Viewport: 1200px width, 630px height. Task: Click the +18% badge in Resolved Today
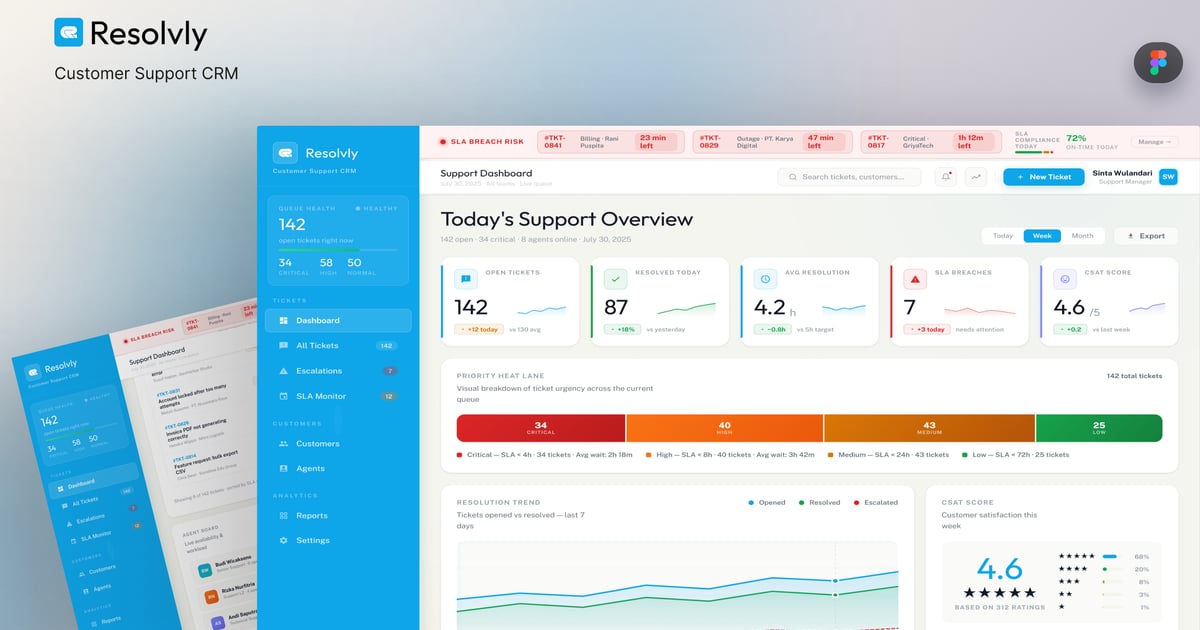(622, 329)
